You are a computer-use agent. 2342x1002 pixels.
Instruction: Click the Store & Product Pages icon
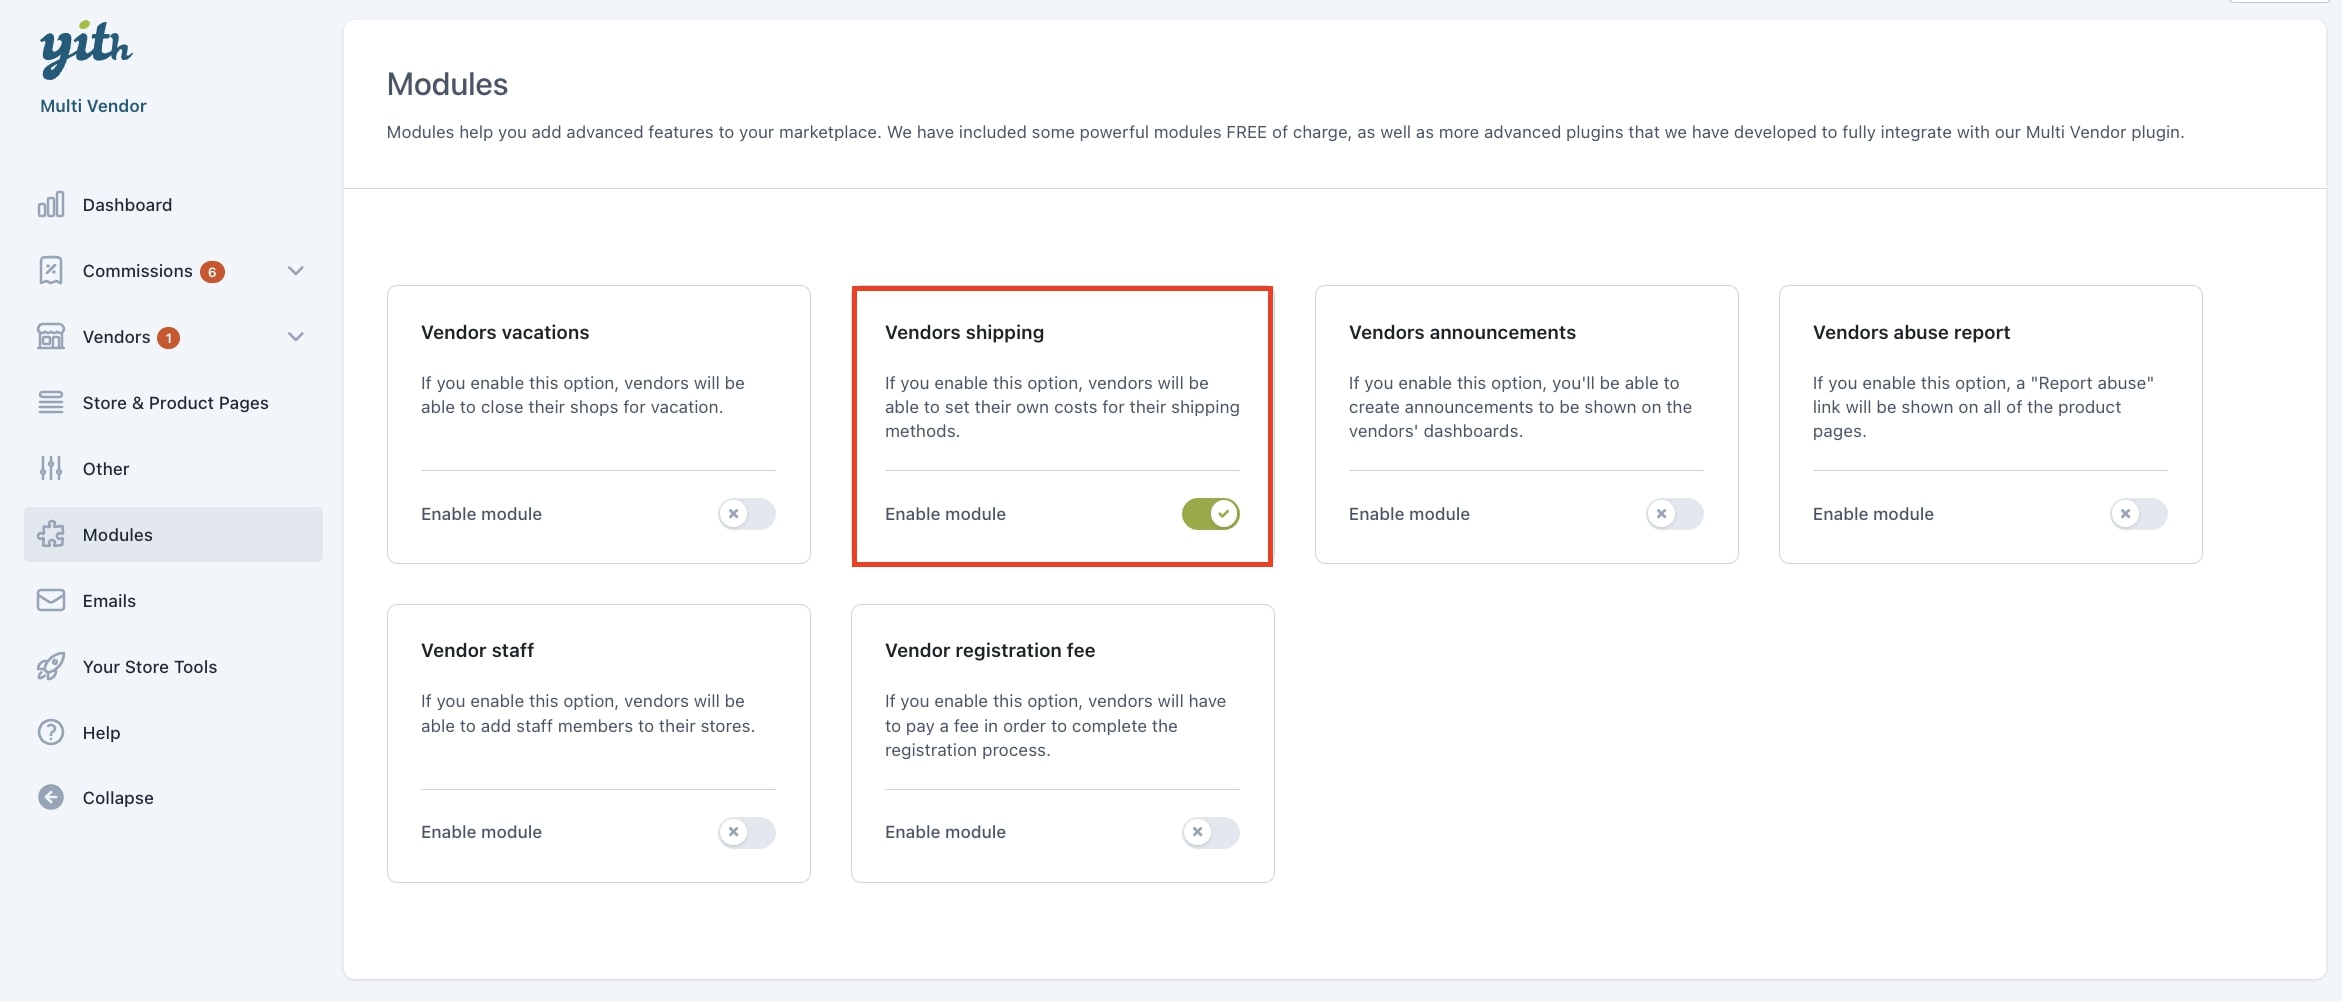51,403
